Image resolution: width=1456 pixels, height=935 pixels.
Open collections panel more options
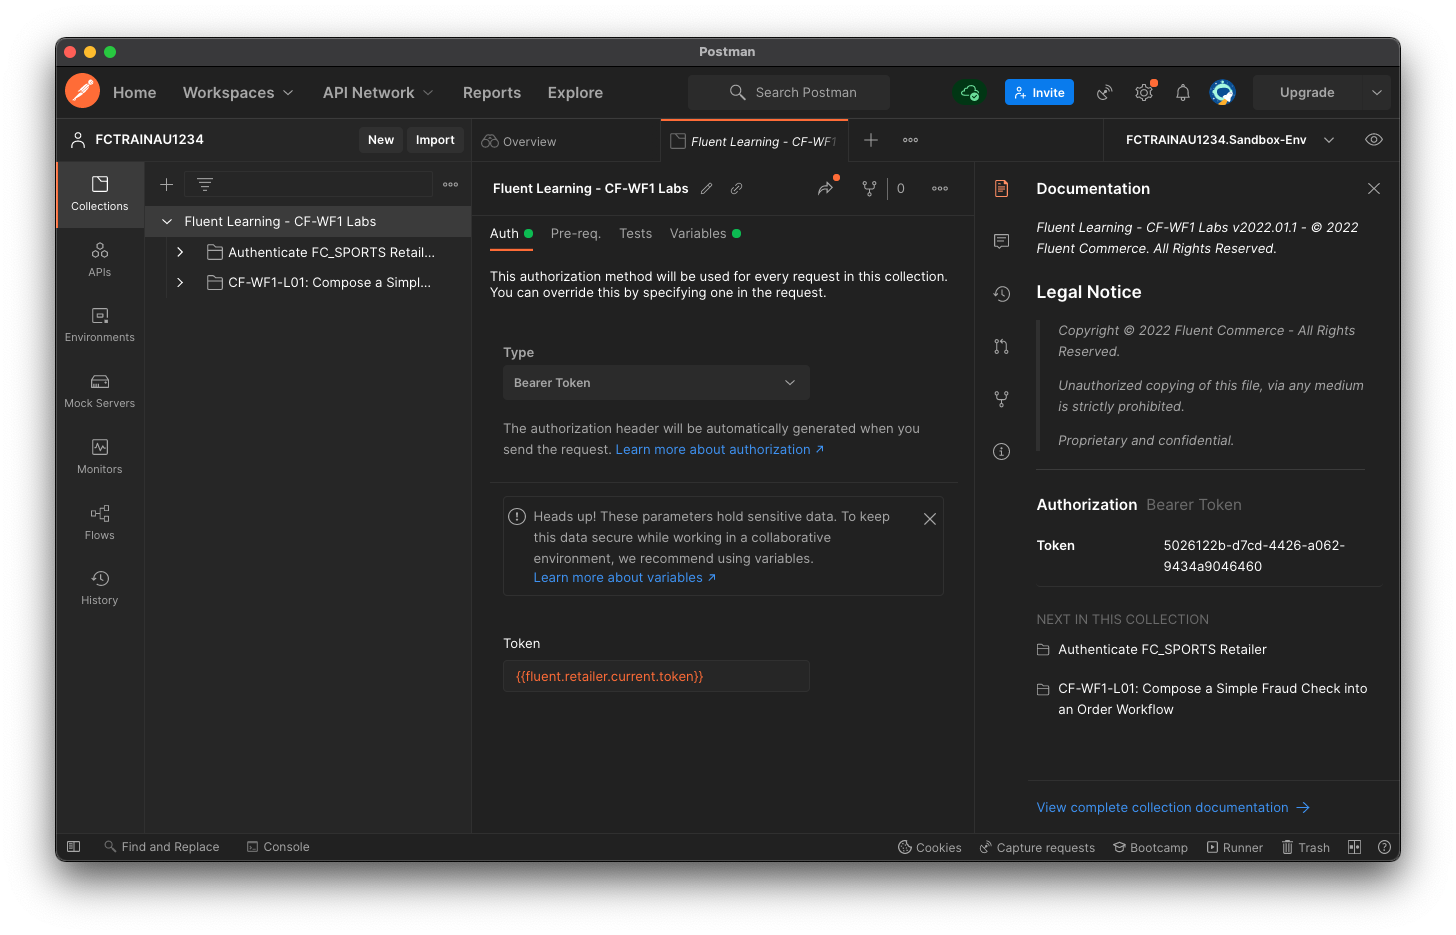pyautogui.click(x=451, y=184)
